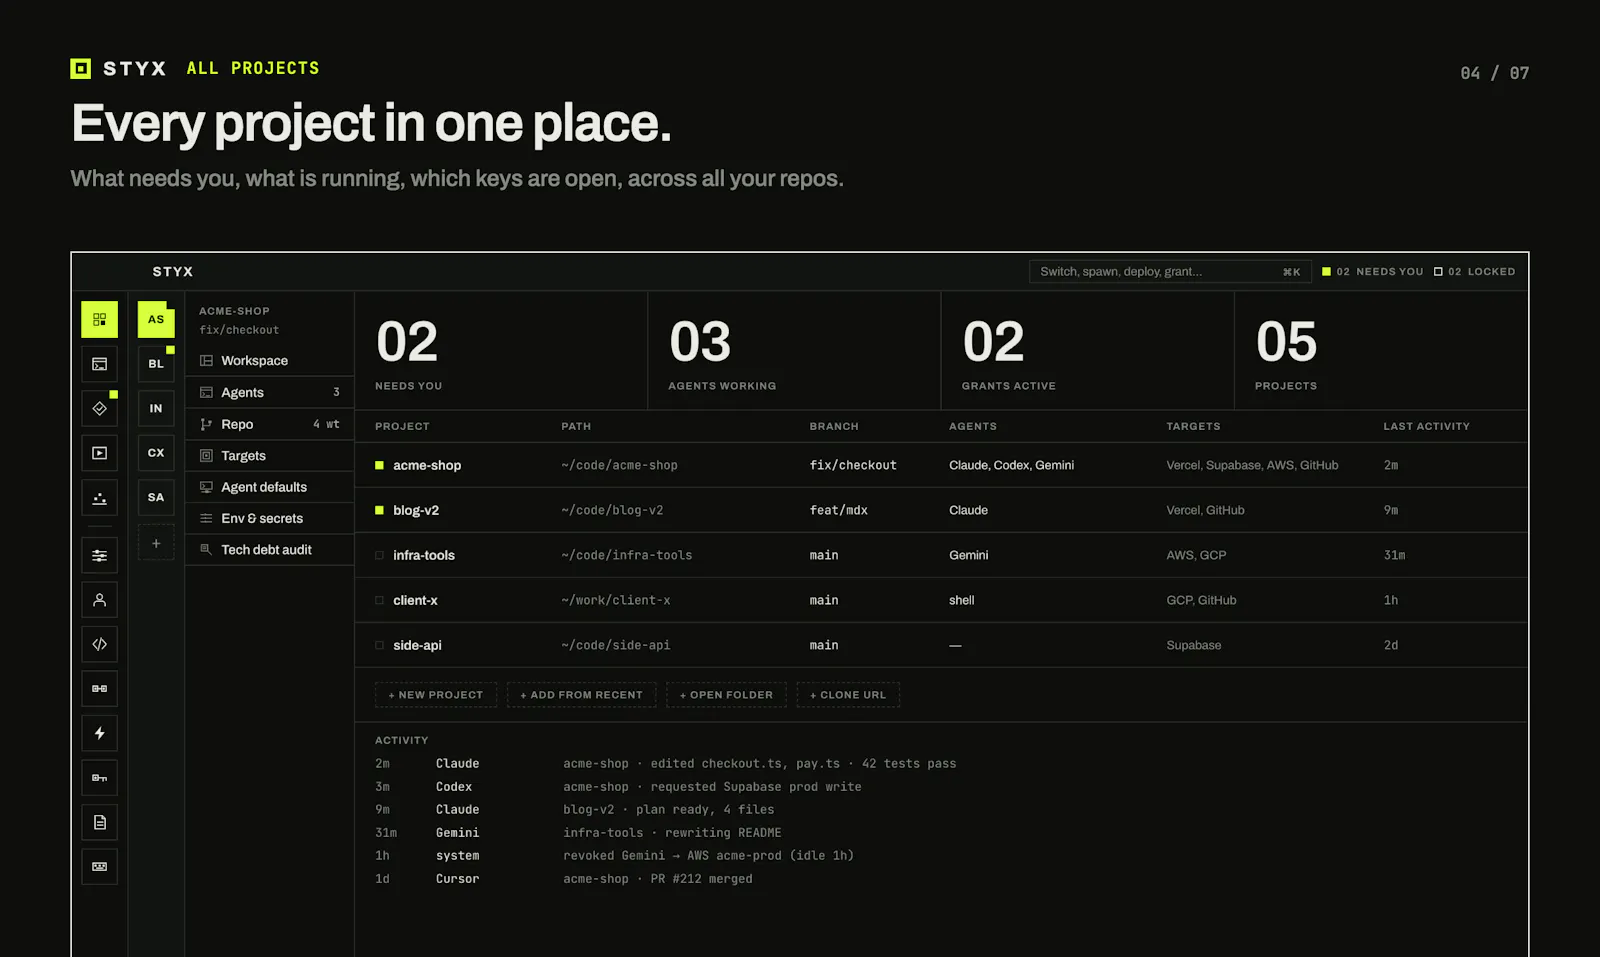Open Env & secrets in the project menu
Viewport: 1600px width, 957px height.
coord(270,518)
